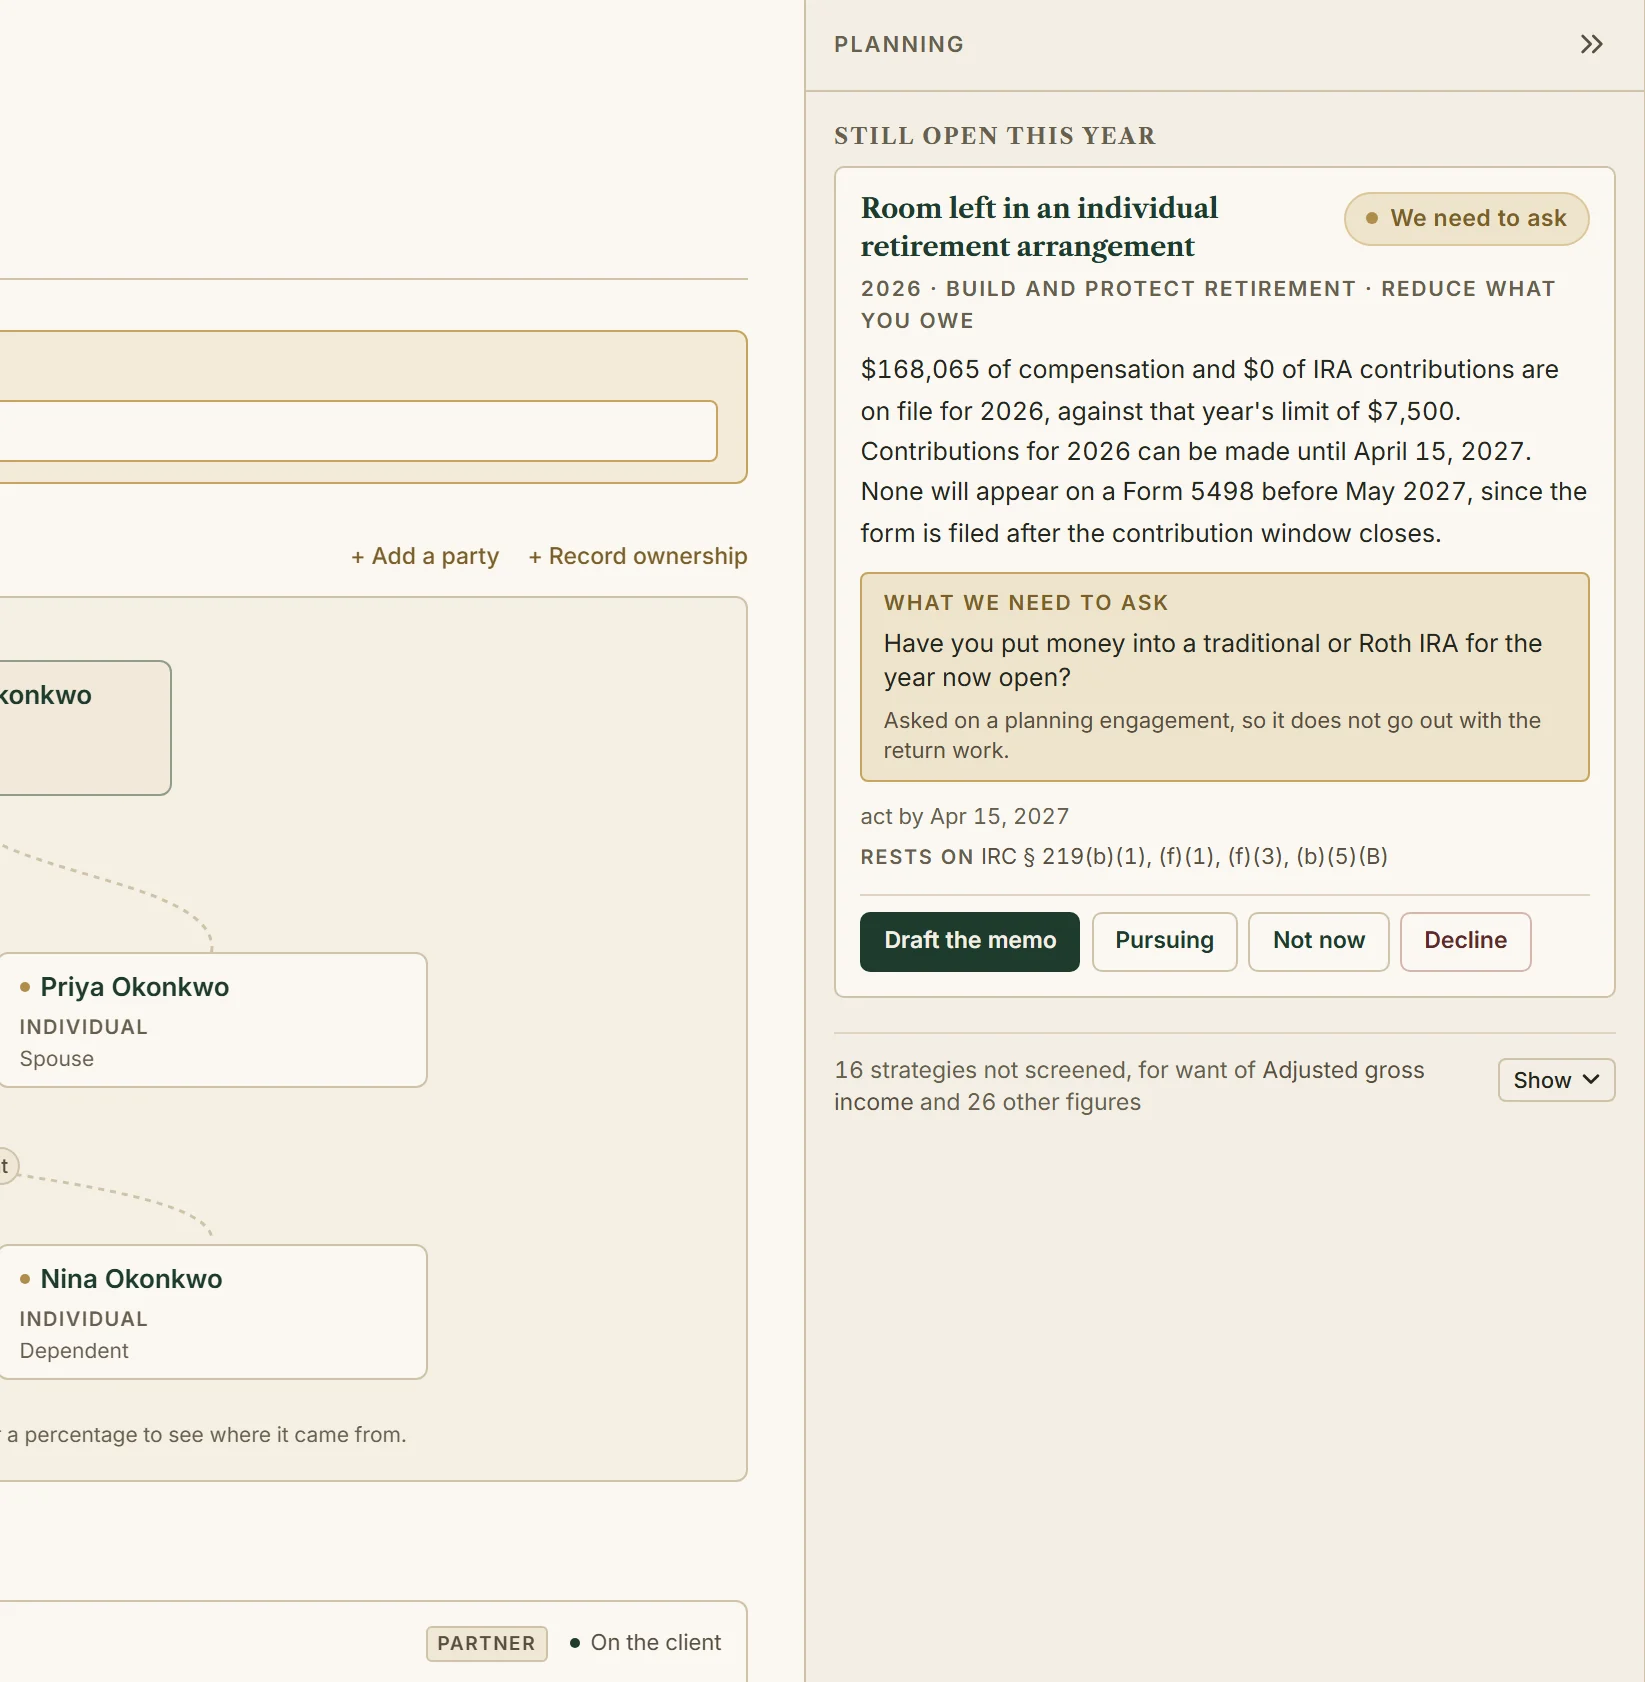Image resolution: width=1645 pixels, height=1682 pixels.
Task: Click the '2026 · BUILD AND PROTECT RETIREMENT' tag line
Action: 1208,304
